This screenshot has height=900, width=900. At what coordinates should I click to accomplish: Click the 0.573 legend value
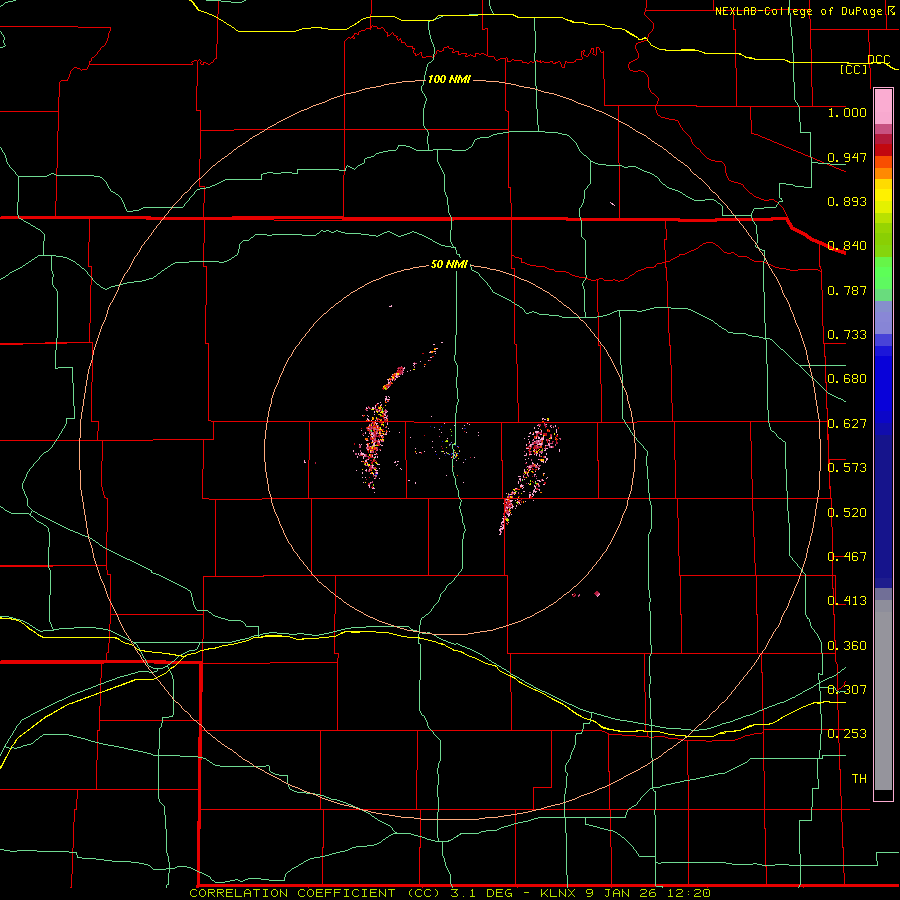[847, 468]
